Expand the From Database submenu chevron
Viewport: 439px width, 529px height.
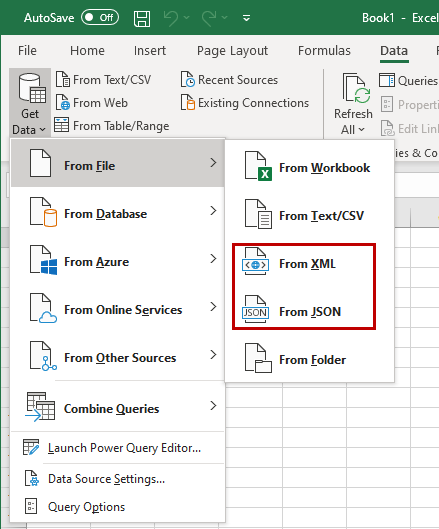click(x=213, y=211)
